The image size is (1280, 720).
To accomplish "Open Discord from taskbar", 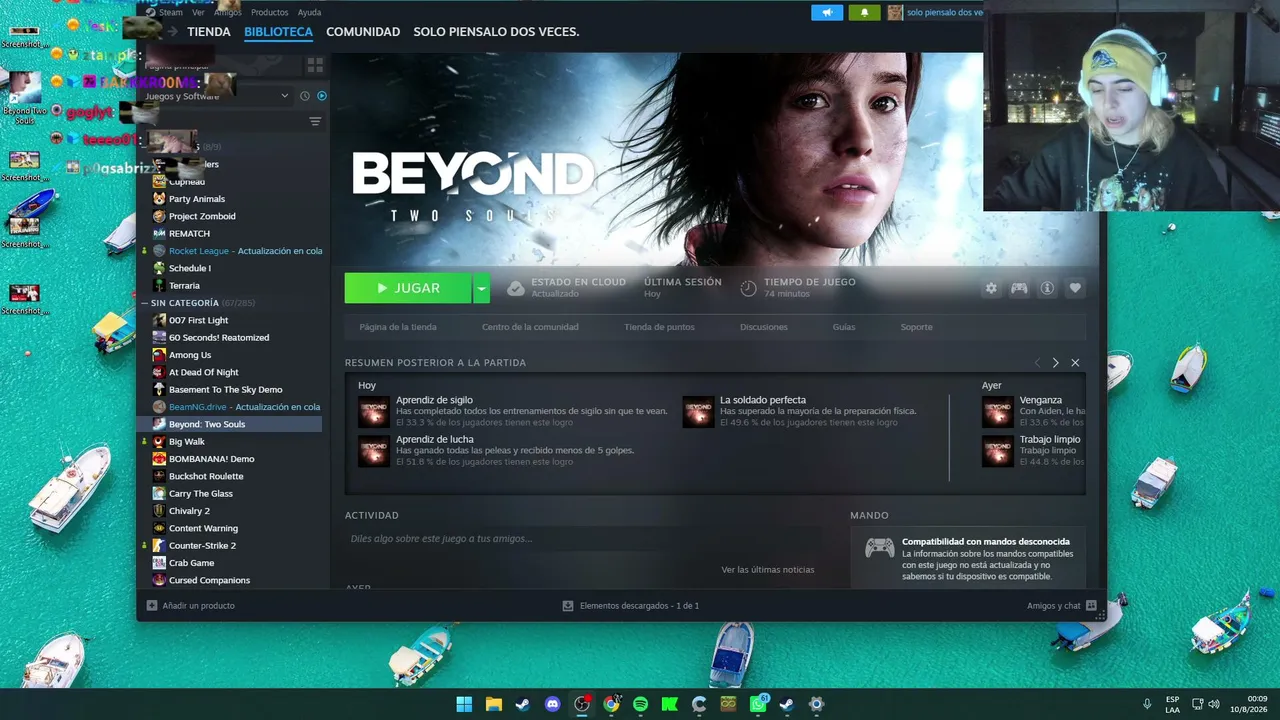I will pyautogui.click(x=553, y=704).
